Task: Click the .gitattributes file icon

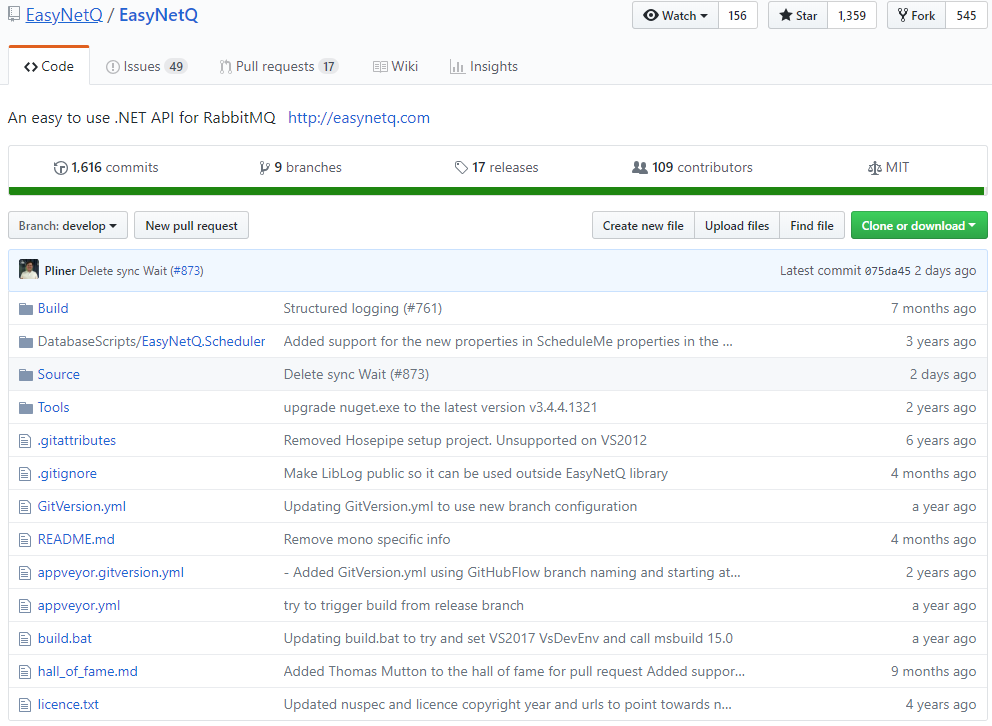Action: click(x=25, y=441)
